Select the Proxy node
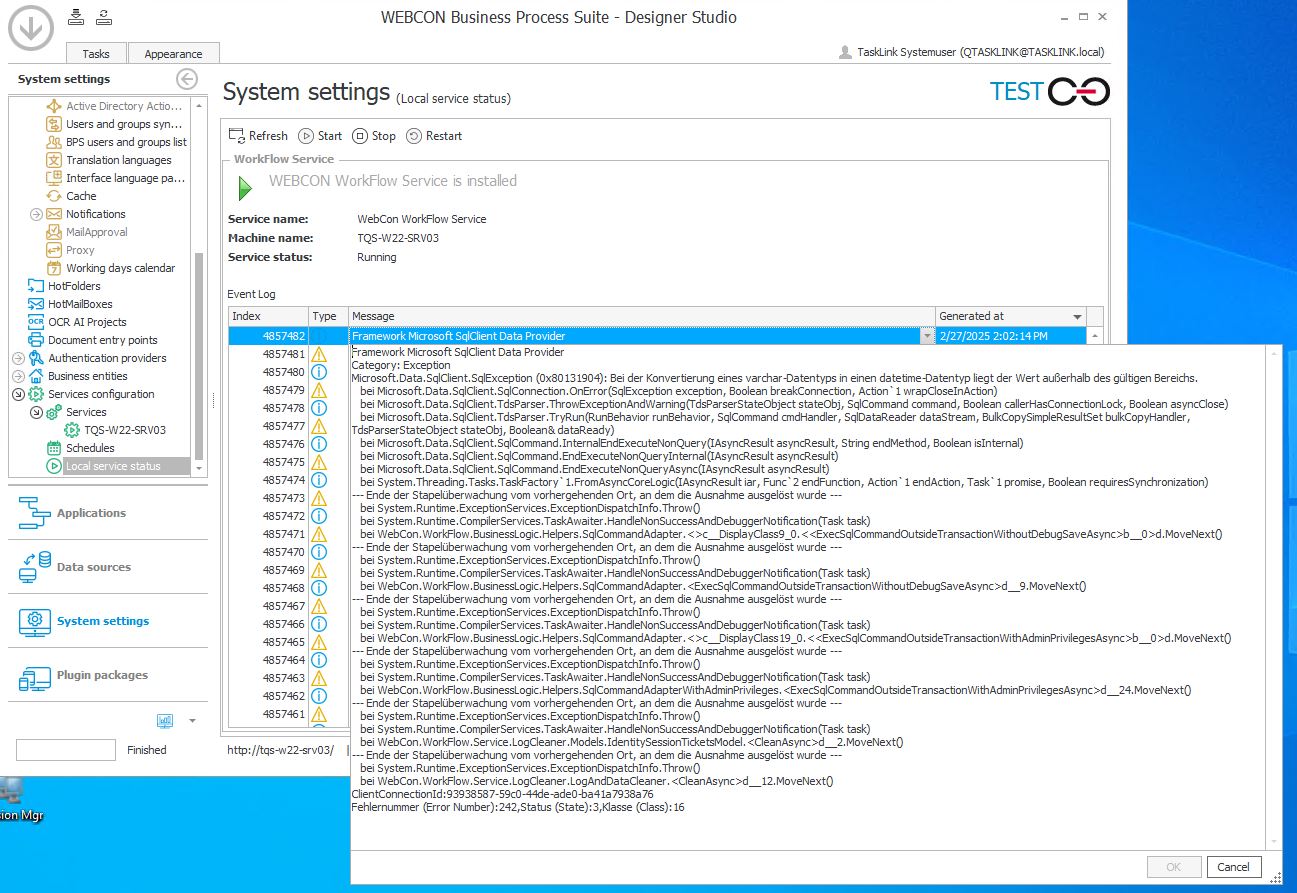 [x=70, y=250]
